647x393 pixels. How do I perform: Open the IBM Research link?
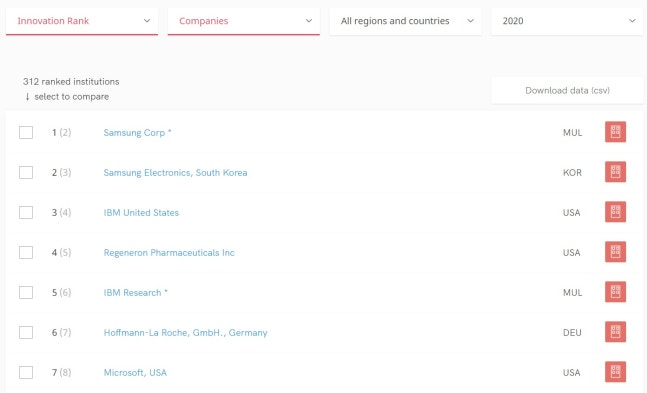(x=136, y=293)
